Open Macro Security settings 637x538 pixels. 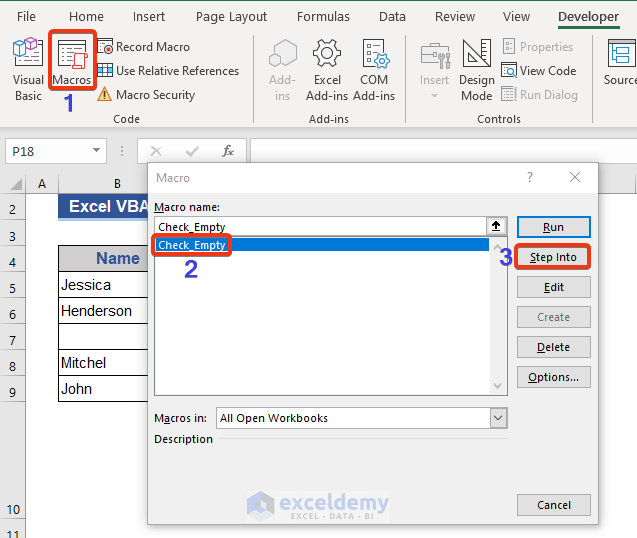pos(146,95)
